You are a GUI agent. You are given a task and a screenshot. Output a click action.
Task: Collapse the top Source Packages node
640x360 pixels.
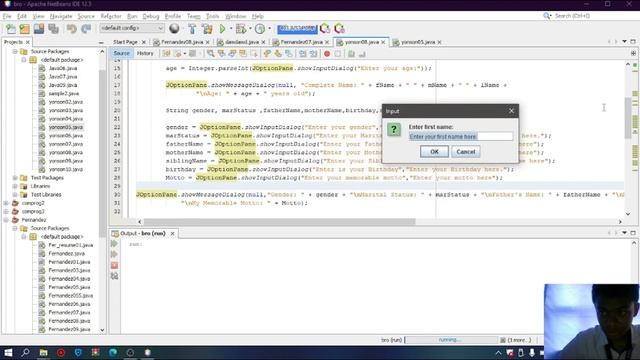15,51
